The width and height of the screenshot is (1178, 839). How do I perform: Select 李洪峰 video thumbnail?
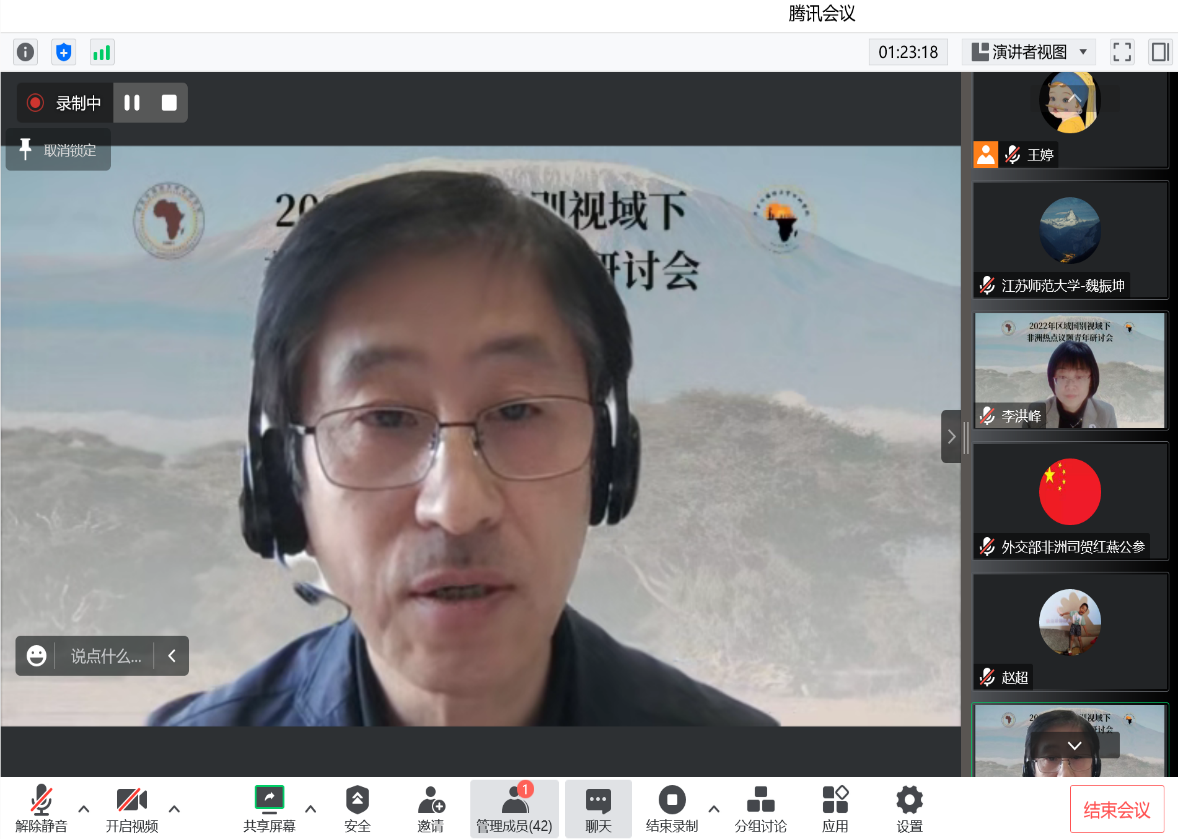[1069, 370]
